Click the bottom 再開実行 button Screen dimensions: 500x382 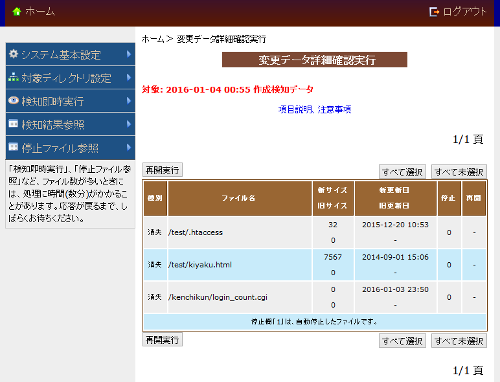click(x=162, y=340)
